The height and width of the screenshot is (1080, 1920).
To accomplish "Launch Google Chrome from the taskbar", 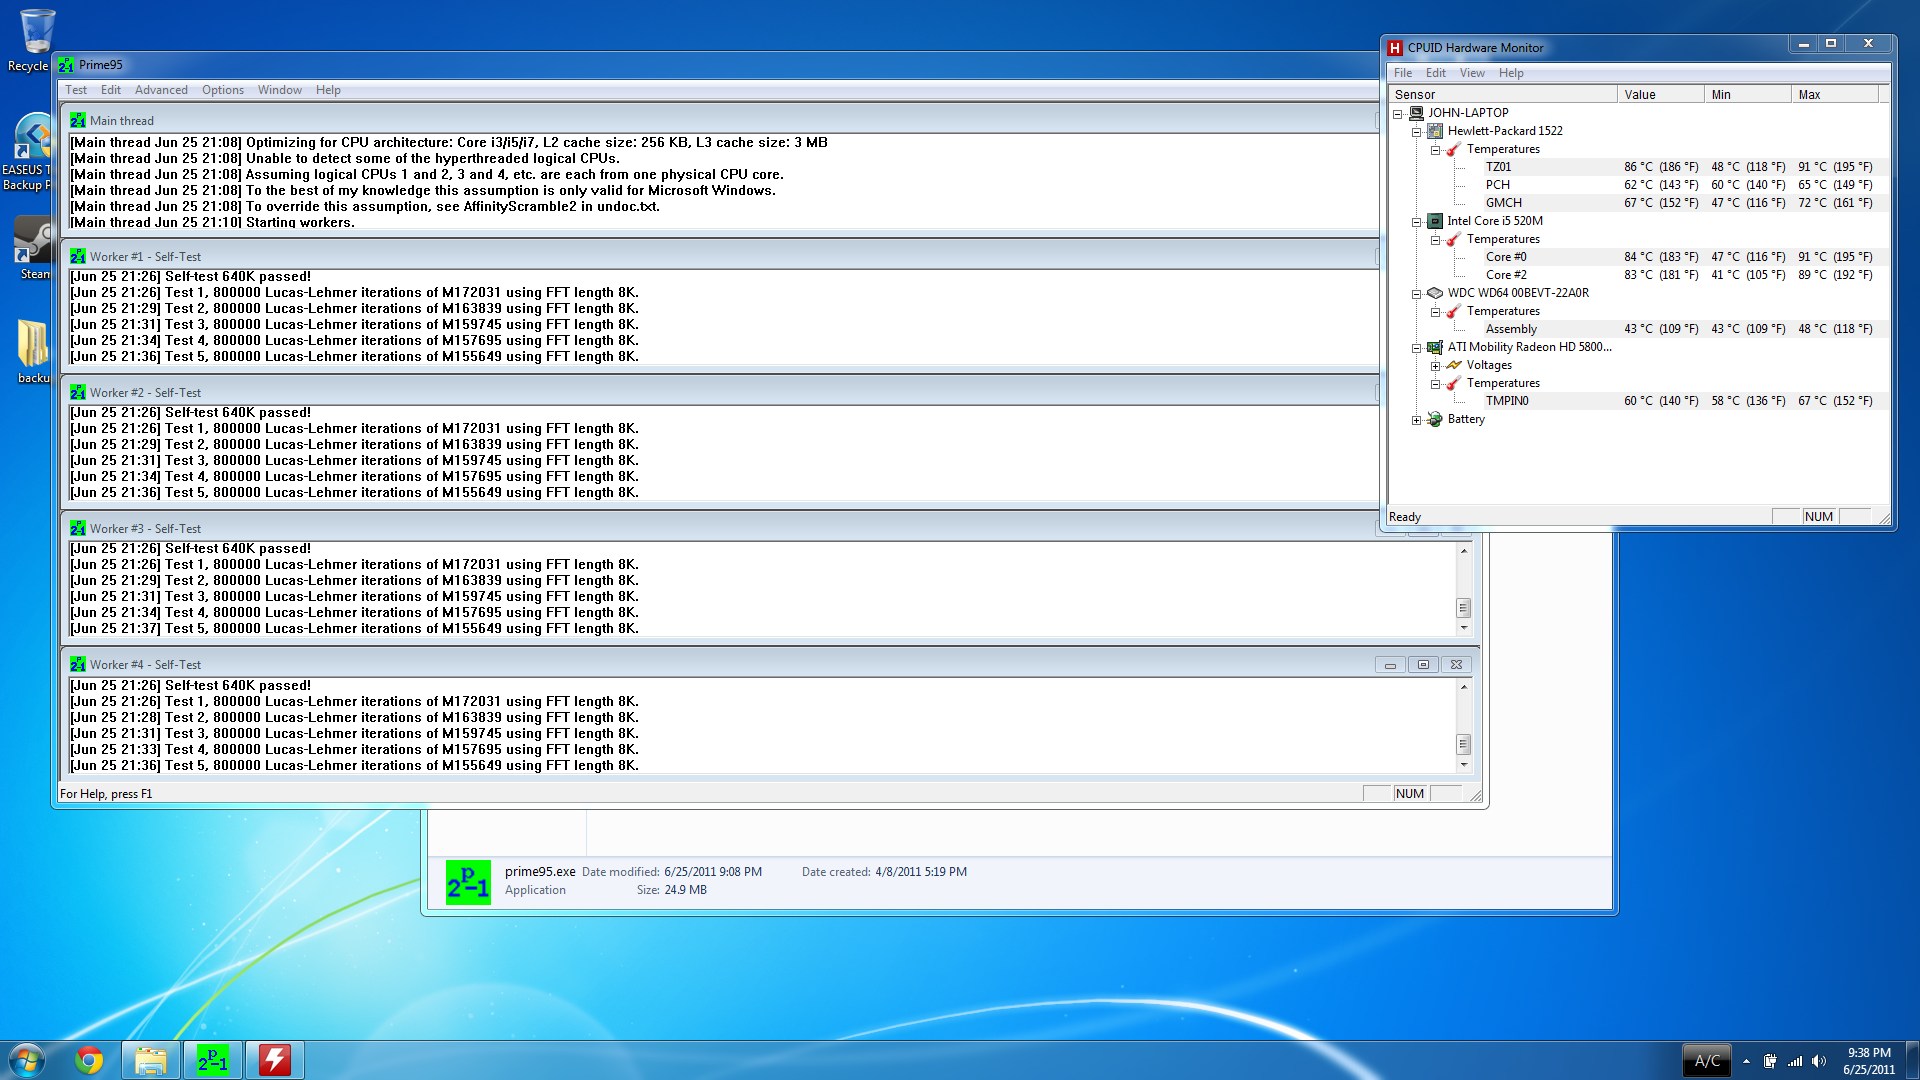I will (89, 1060).
